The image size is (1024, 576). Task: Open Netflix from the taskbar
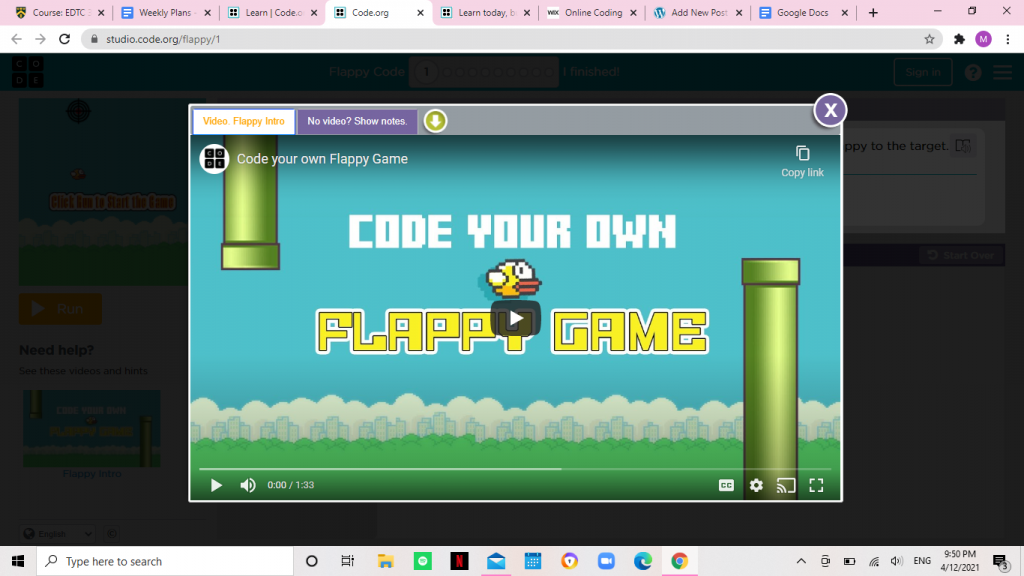click(x=459, y=561)
